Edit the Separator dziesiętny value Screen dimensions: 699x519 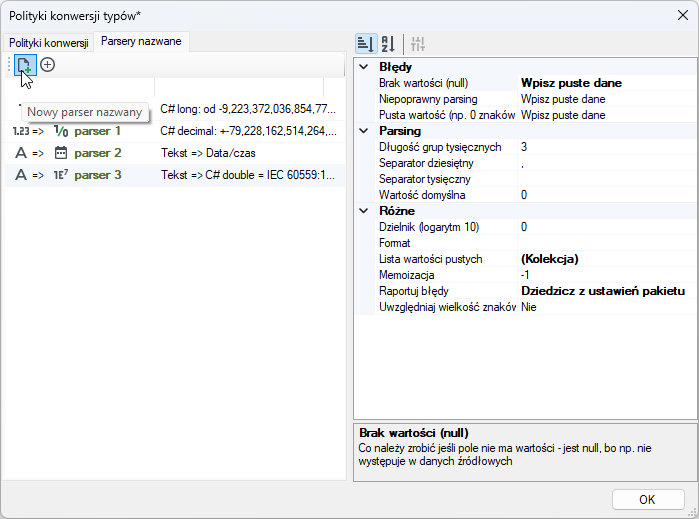pyautogui.click(x=607, y=163)
